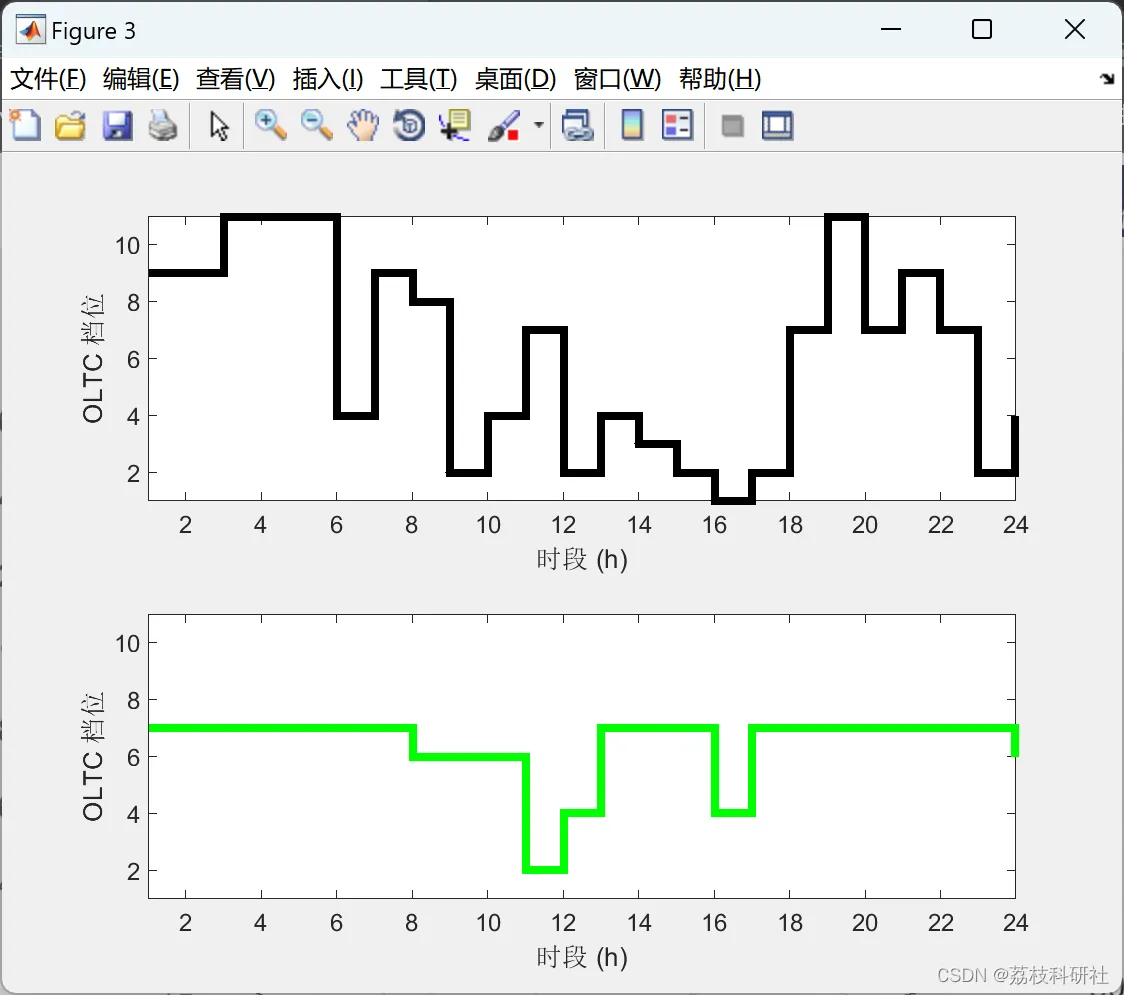
Task: Click y-axis tick label 8 in lower plot
Action: pyautogui.click(x=133, y=700)
